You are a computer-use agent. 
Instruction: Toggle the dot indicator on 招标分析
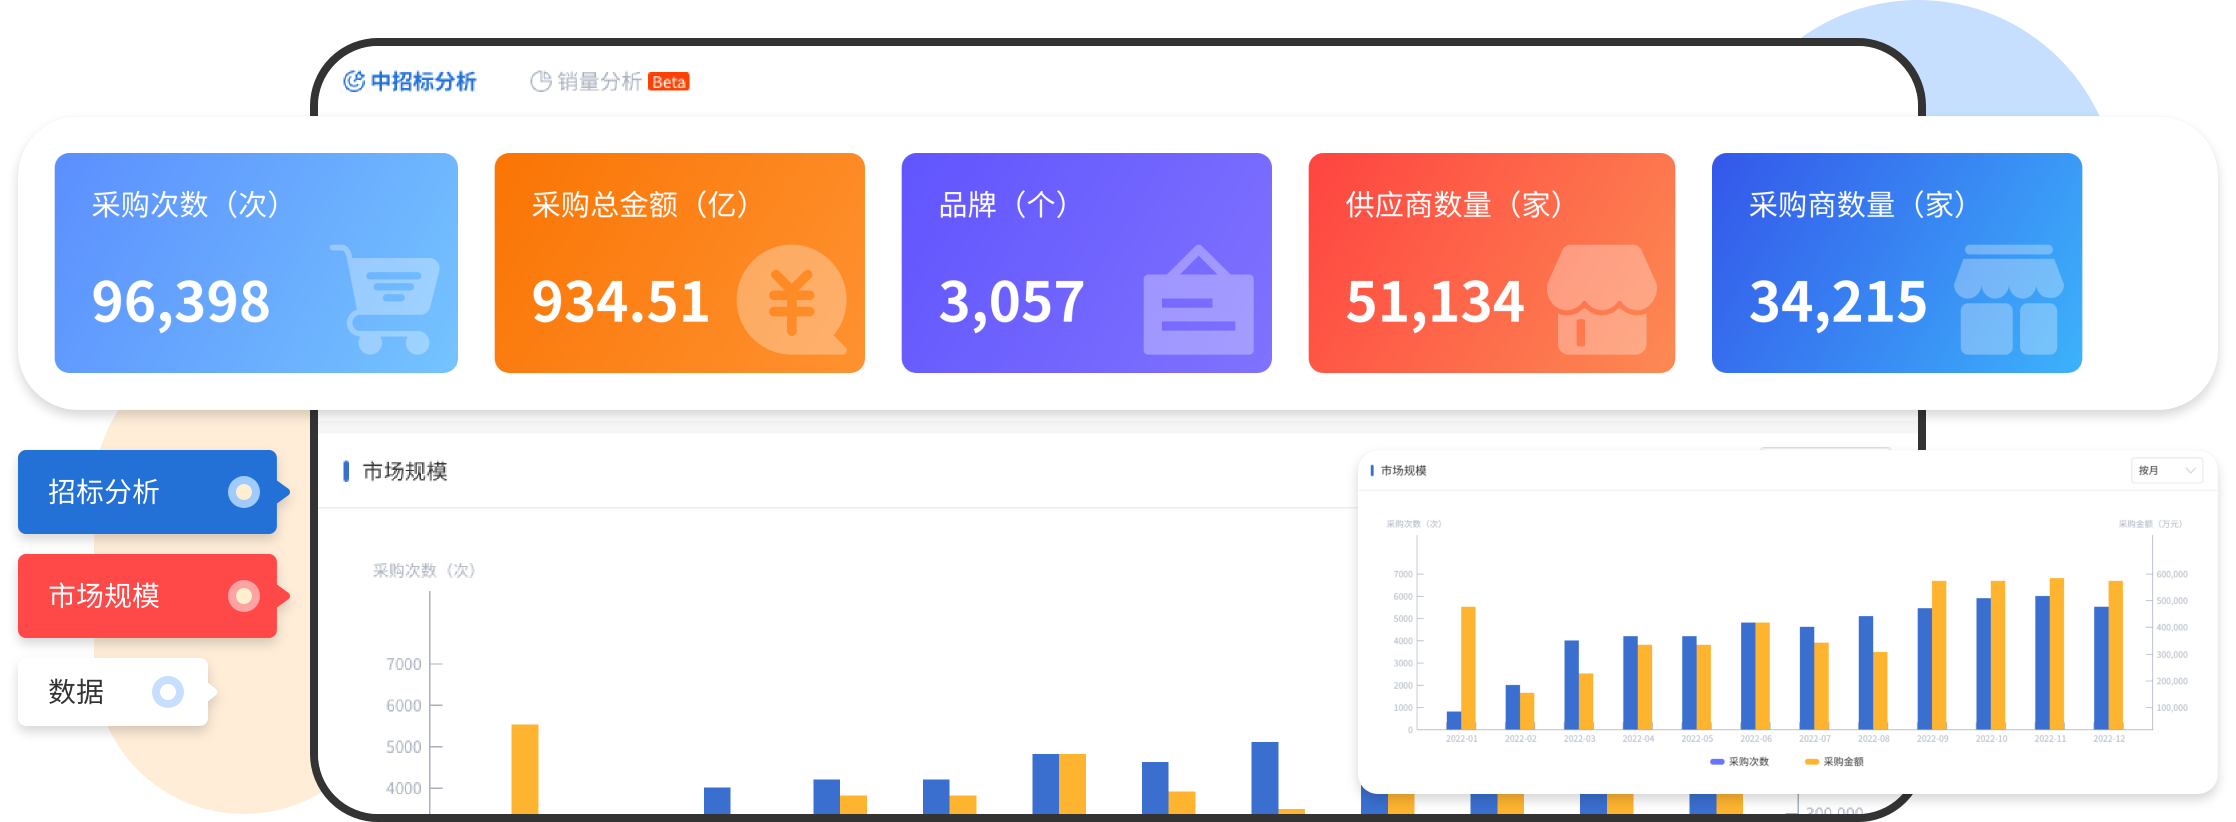244,492
